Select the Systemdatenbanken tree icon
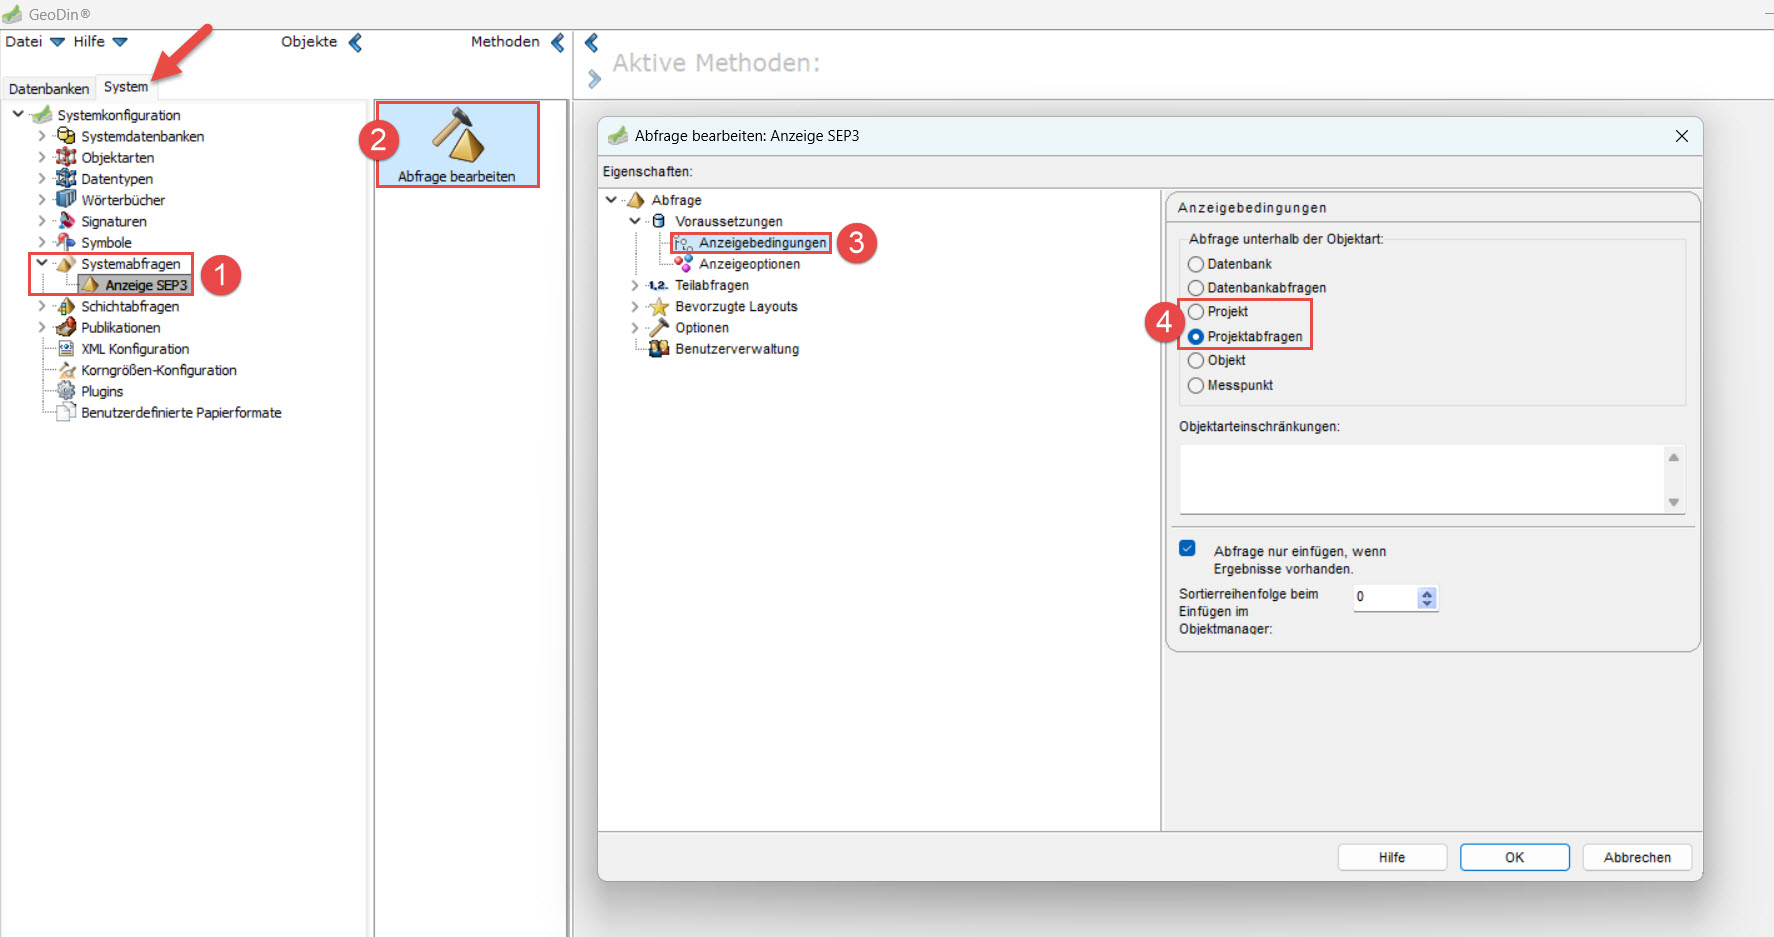This screenshot has width=1774, height=937. [x=66, y=136]
